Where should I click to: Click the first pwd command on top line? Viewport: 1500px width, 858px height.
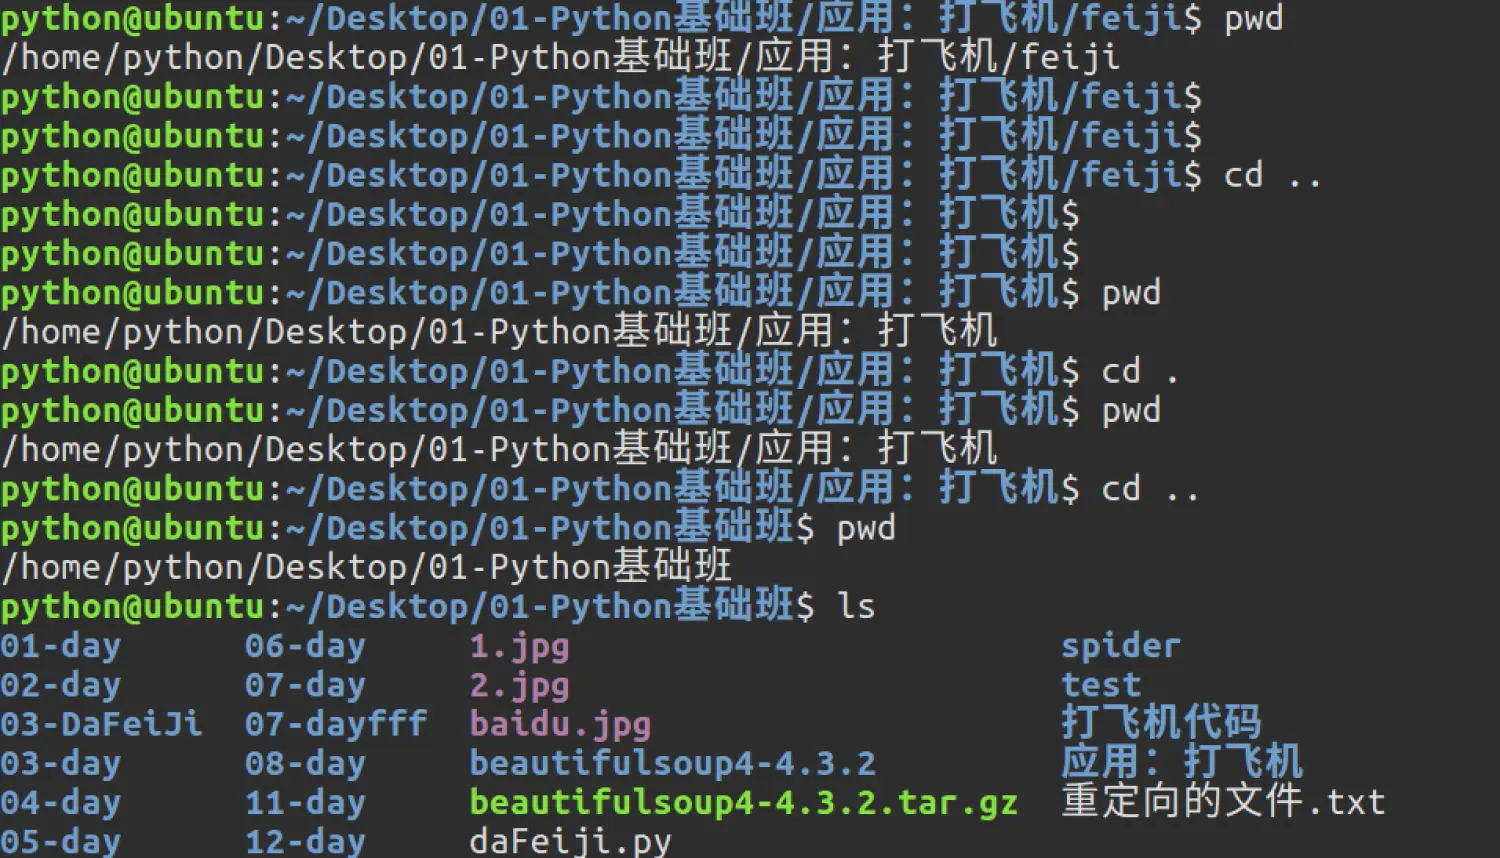[1254, 19]
